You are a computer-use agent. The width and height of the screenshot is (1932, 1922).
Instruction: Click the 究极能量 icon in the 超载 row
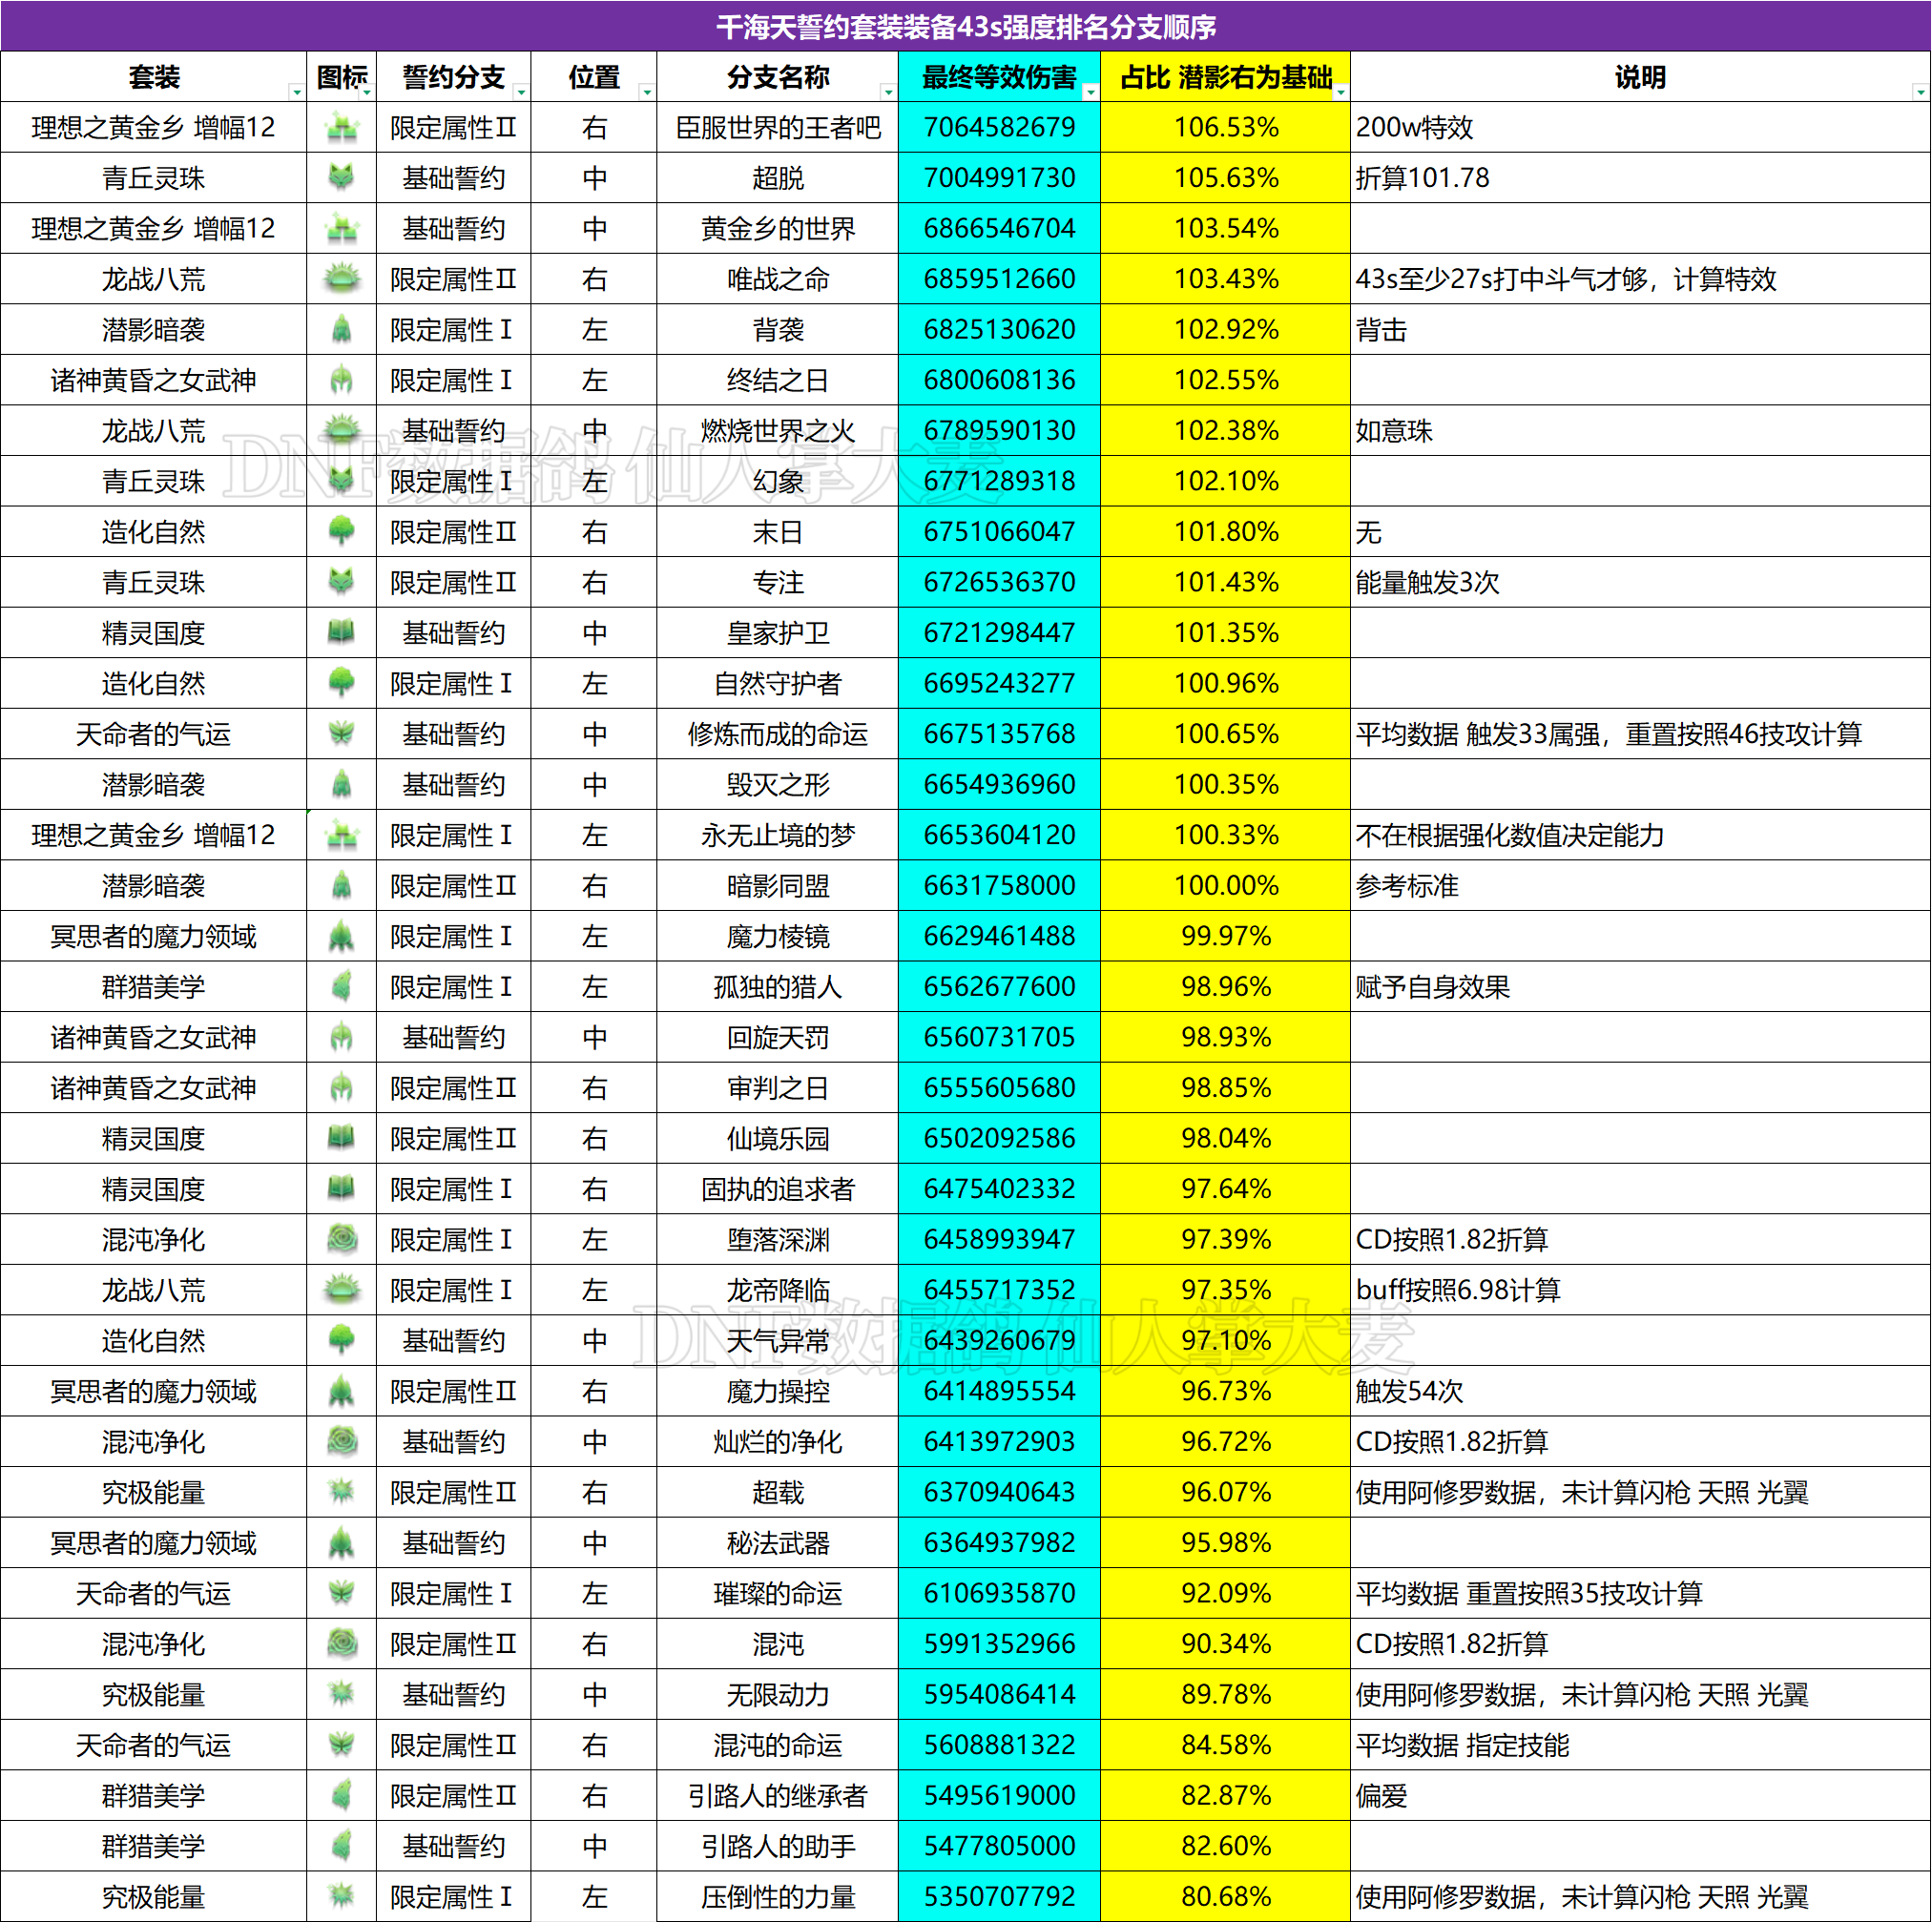[x=341, y=1492]
